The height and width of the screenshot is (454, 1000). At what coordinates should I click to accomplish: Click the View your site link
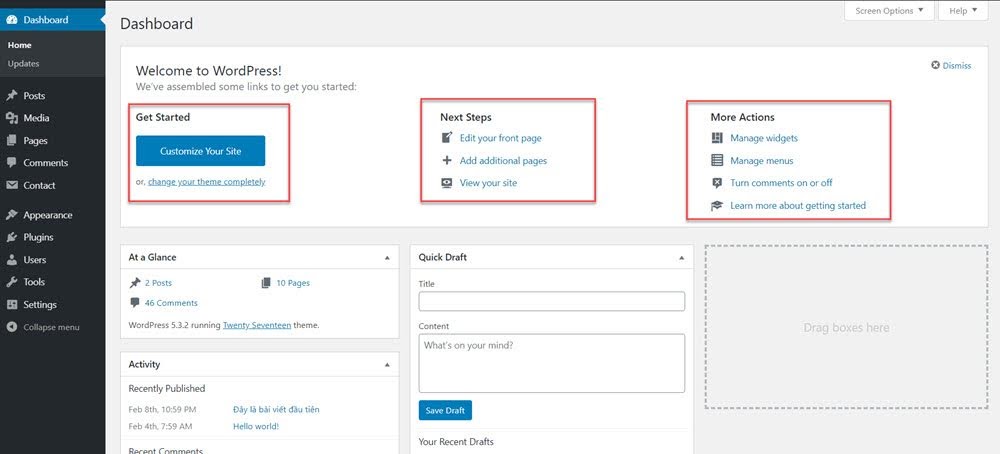pyautogui.click(x=489, y=183)
